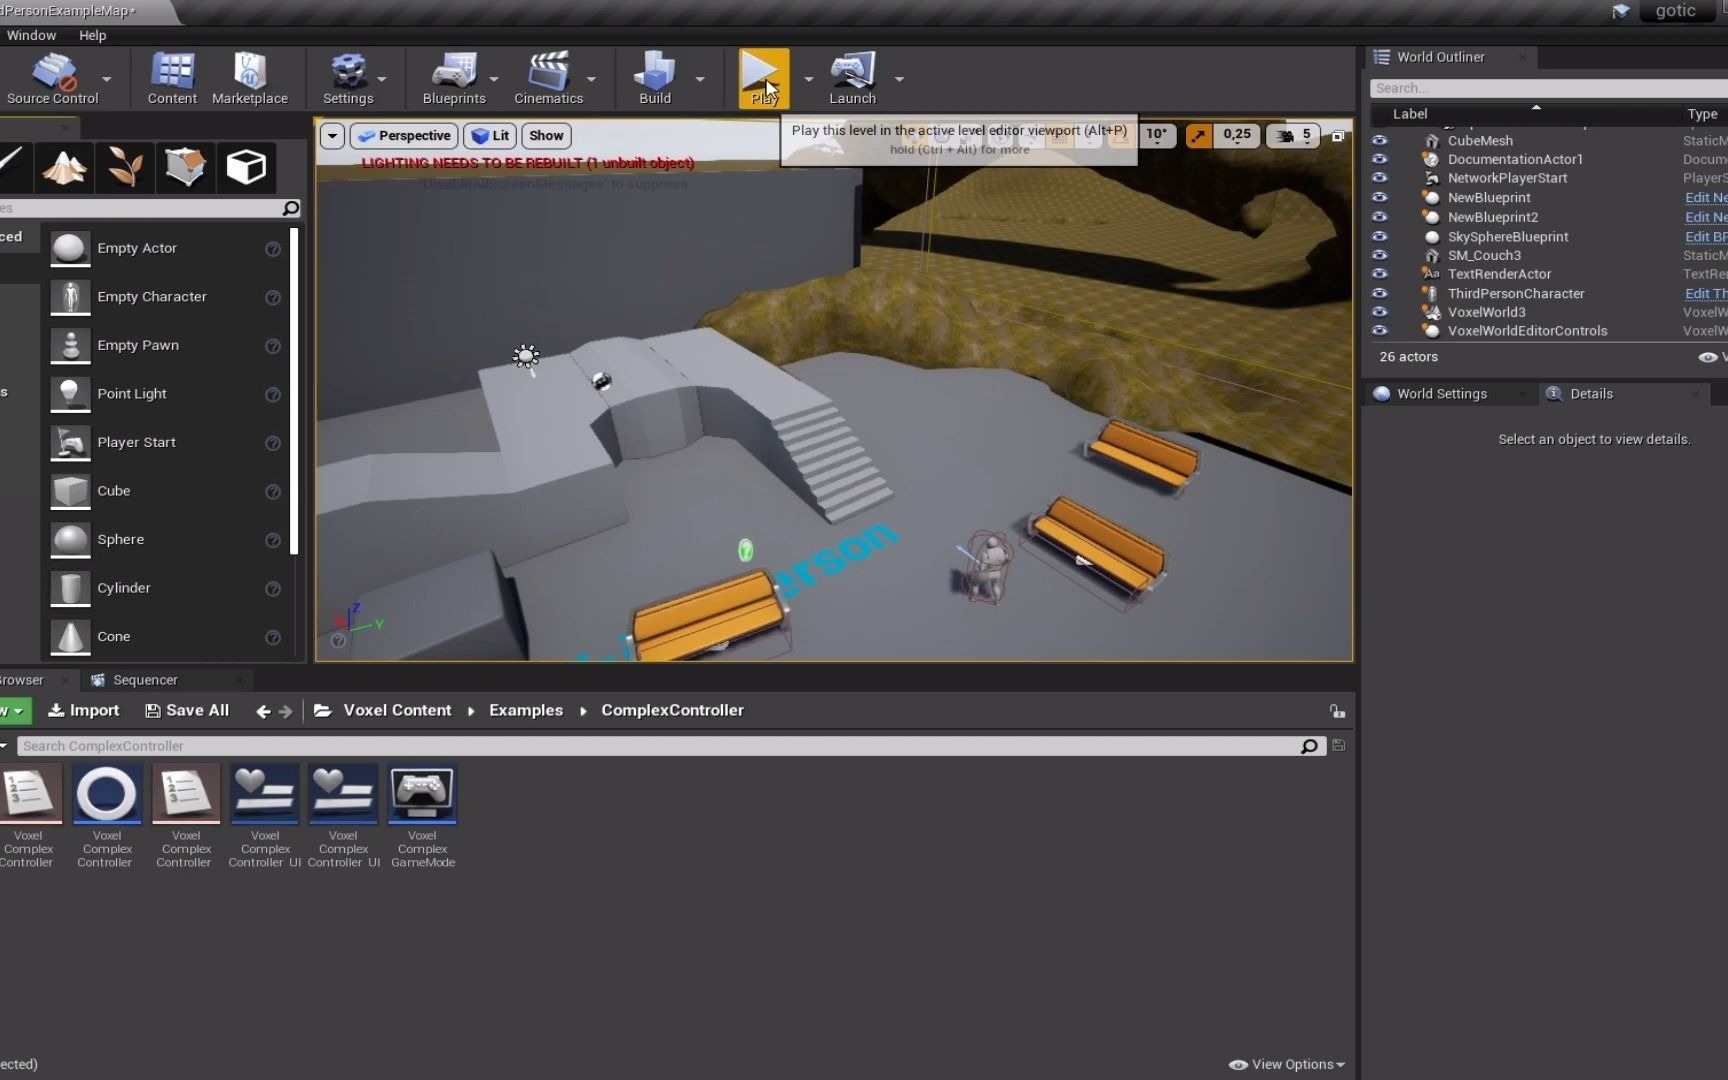The image size is (1728, 1080).
Task: Open the Lit view mode dropdown
Action: point(490,135)
